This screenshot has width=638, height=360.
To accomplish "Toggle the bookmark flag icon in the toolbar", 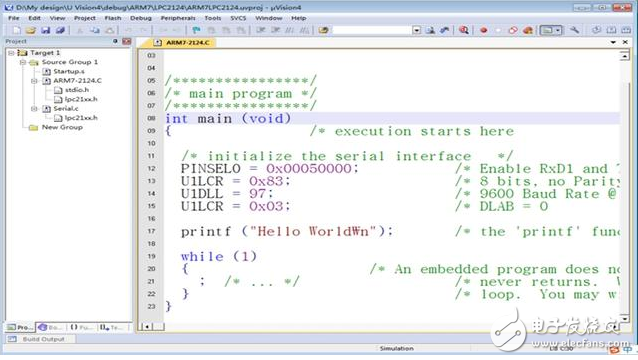I will [x=196, y=30].
